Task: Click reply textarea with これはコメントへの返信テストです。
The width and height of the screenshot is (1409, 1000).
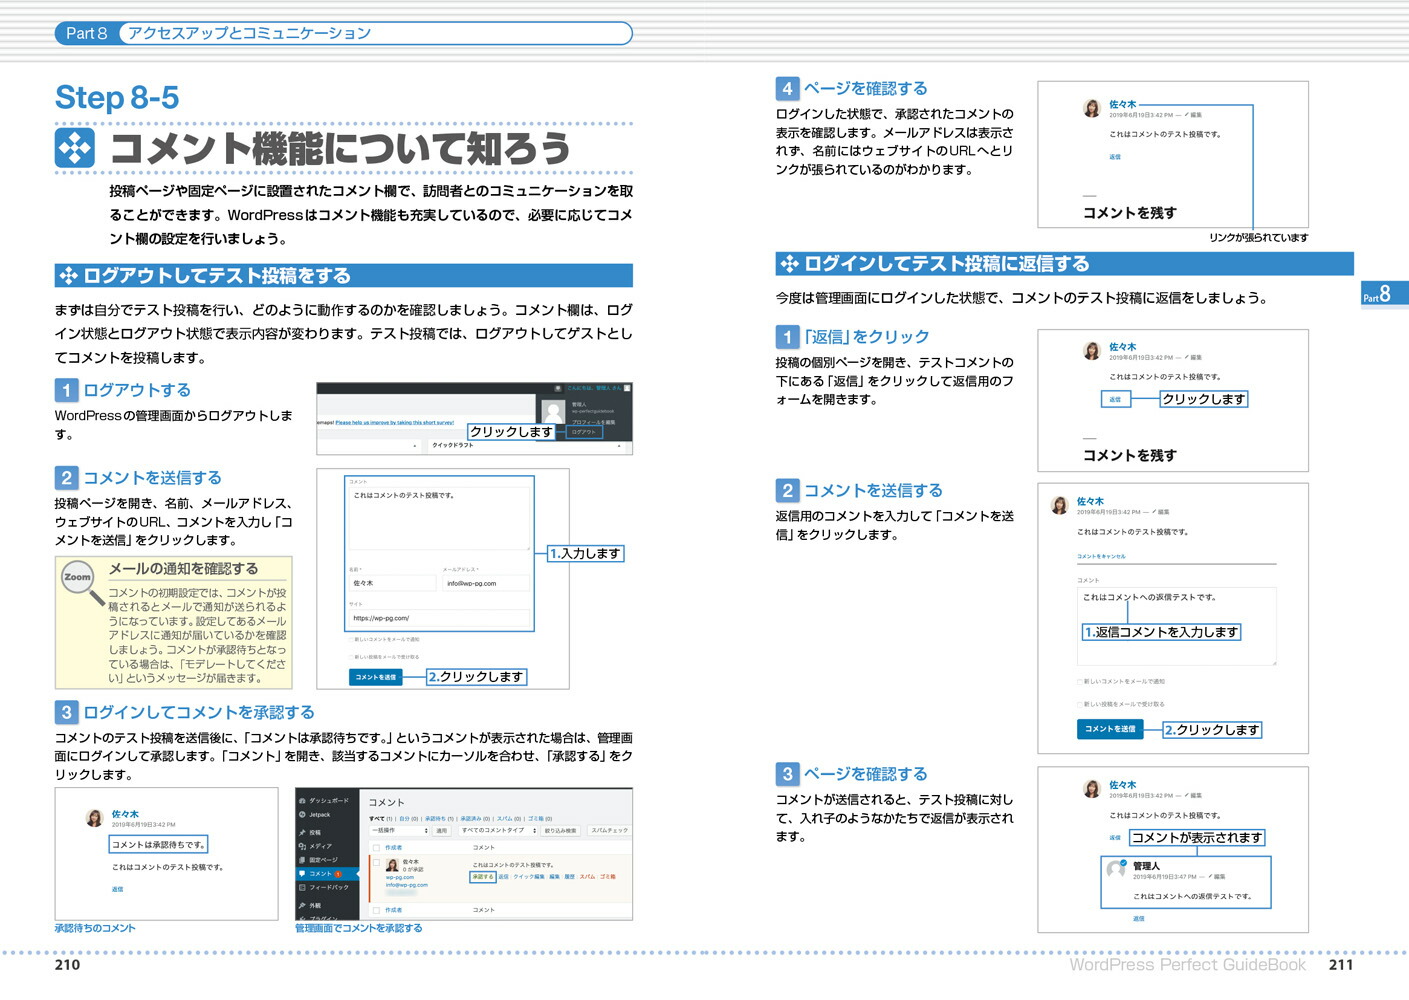Action: 1177,626
